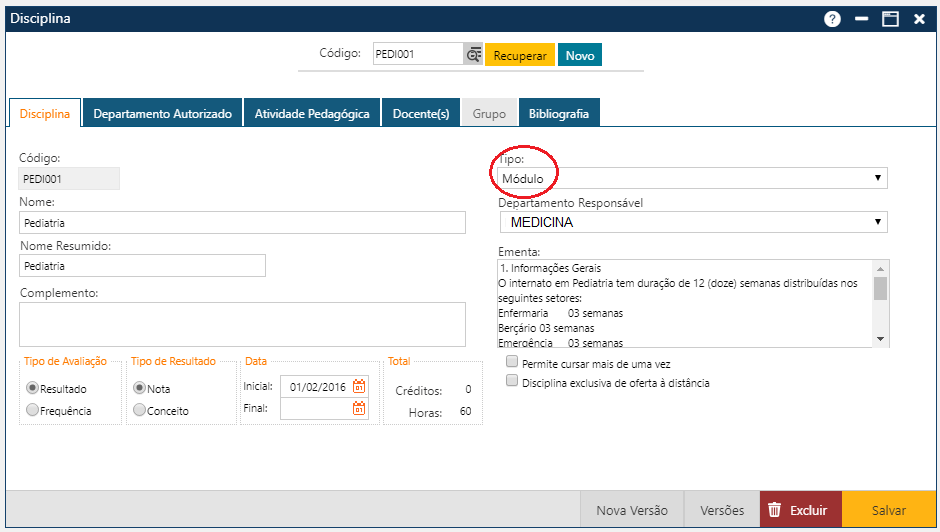The width and height of the screenshot is (940, 532).
Task: Select the Frequência radio option
Action: pos(33,410)
